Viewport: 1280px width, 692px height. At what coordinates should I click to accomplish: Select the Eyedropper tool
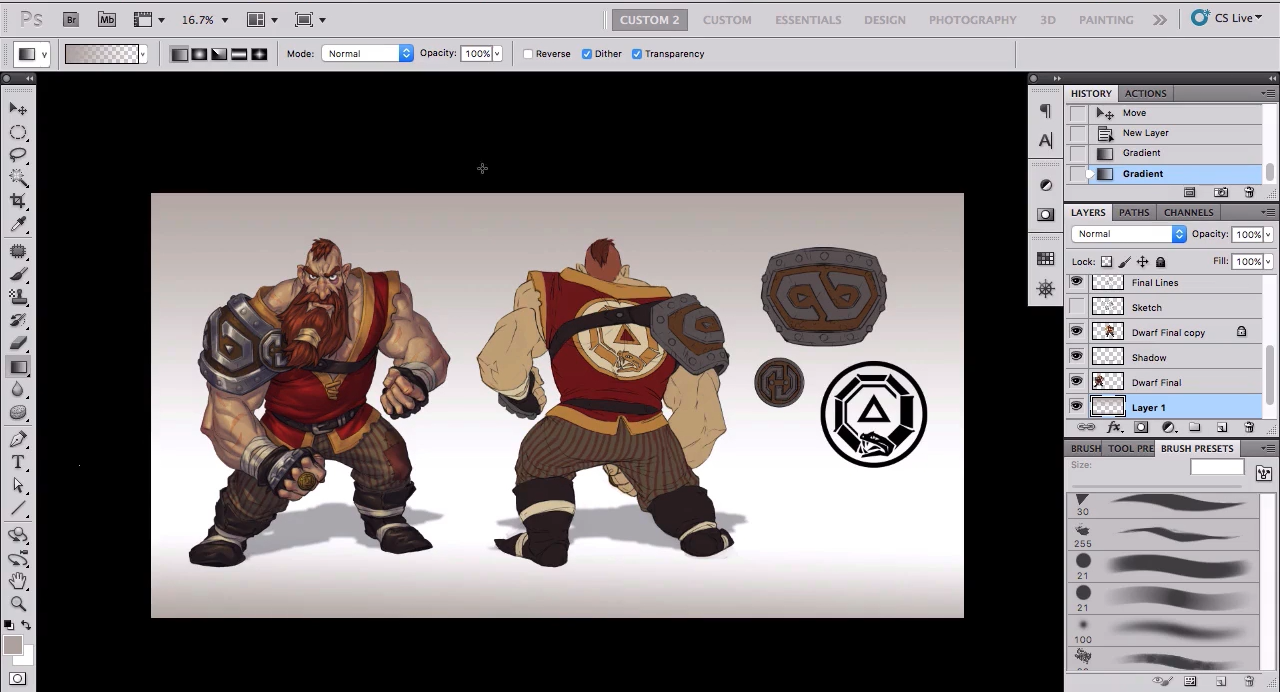(x=18, y=225)
